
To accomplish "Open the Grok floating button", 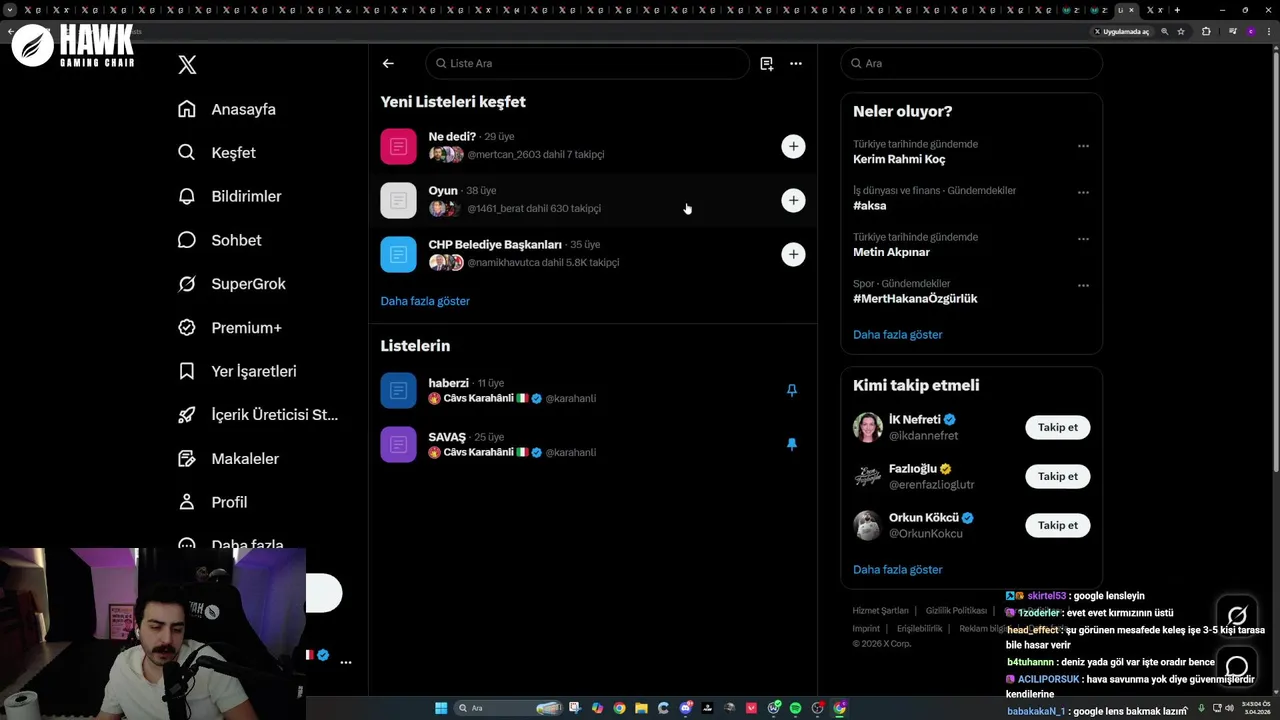I will pos(1237,615).
